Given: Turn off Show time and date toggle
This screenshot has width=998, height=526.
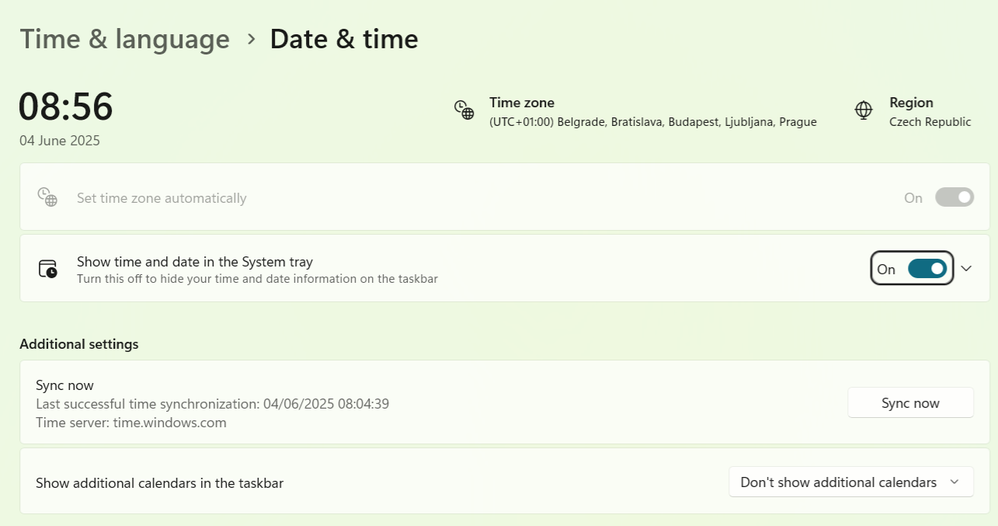Looking at the screenshot, I should 926,268.
